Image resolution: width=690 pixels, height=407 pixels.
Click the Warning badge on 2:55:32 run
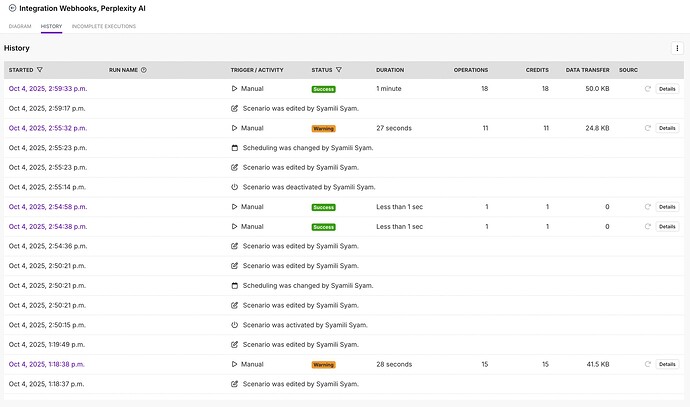[x=323, y=129]
